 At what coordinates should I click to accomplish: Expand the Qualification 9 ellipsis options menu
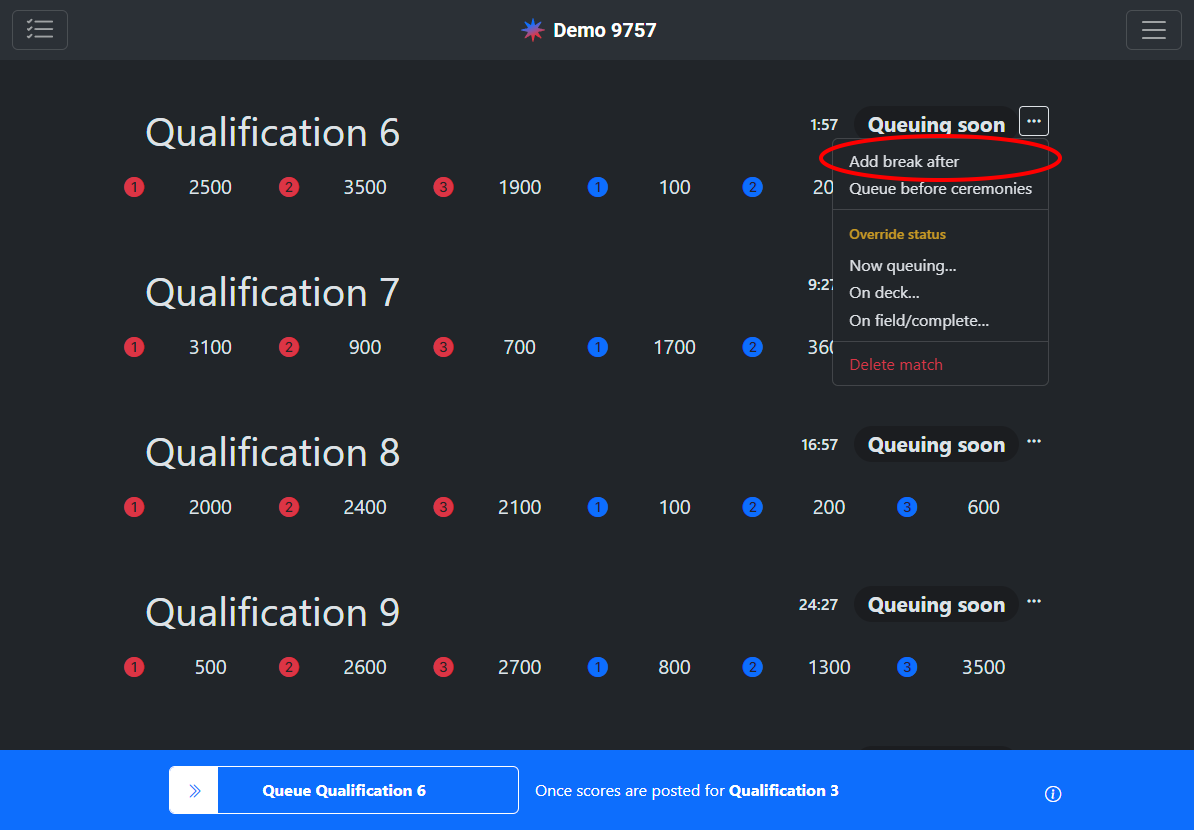1033,602
